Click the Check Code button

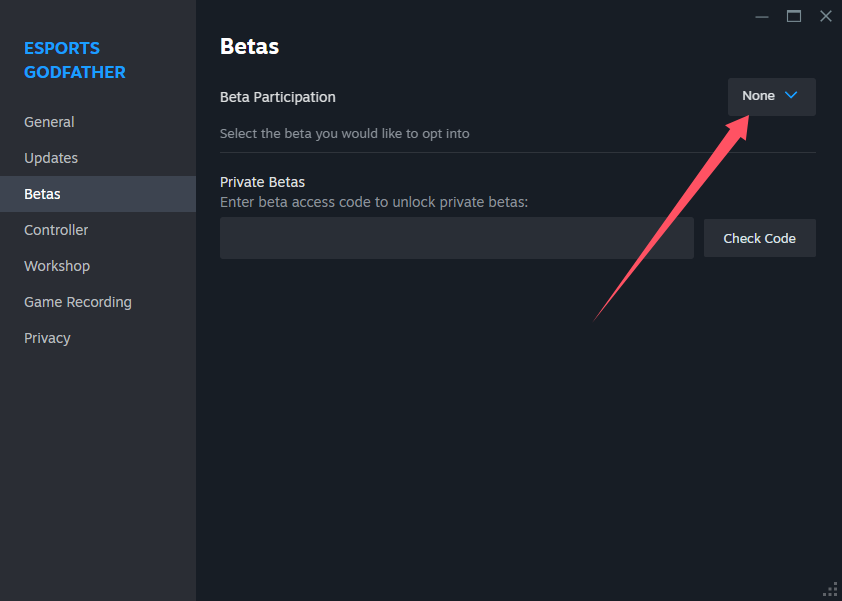759,238
